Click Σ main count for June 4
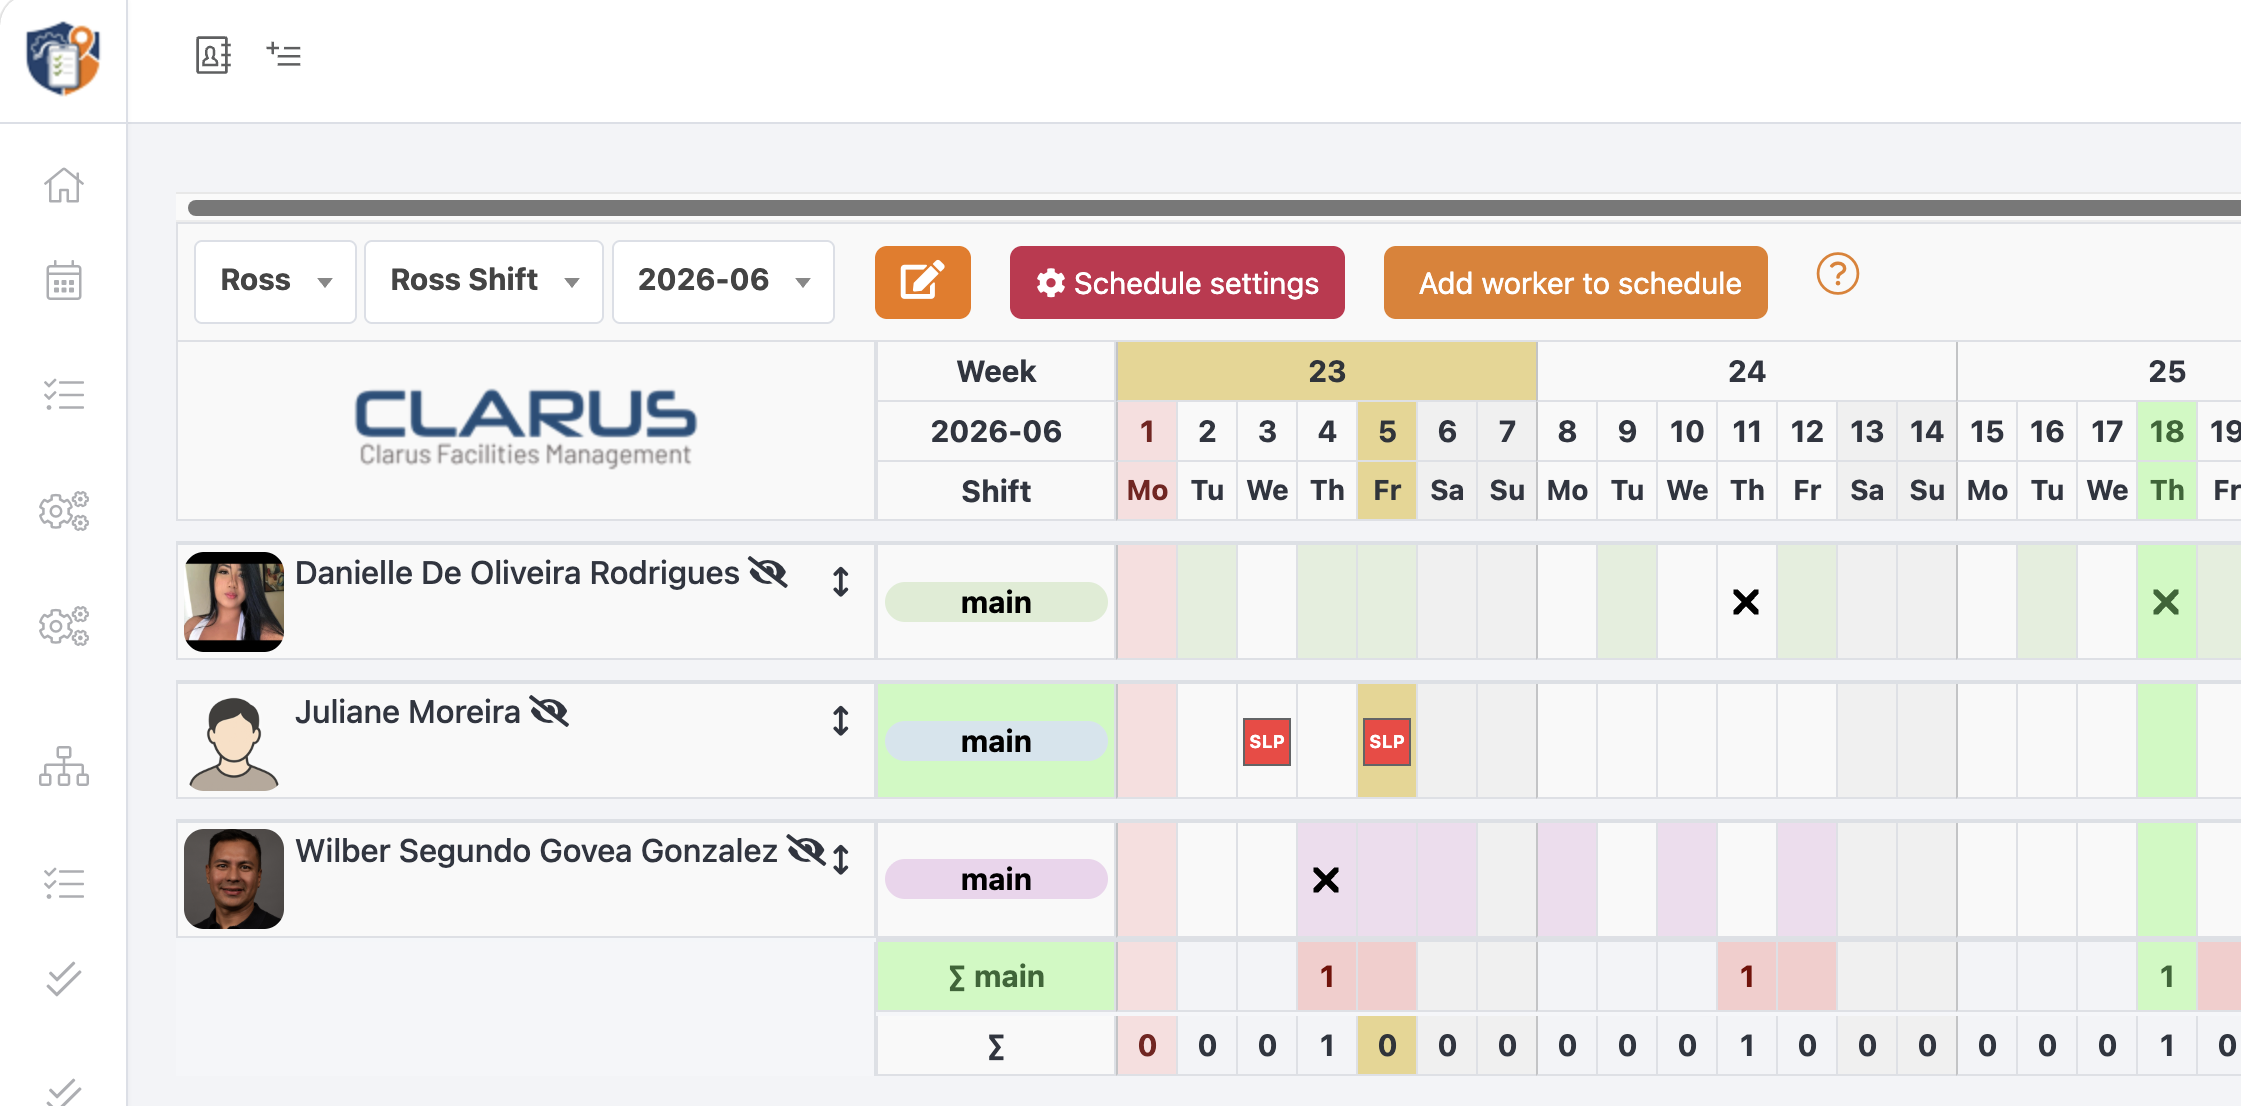The width and height of the screenshot is (2241, 1106). [1327, 976]
